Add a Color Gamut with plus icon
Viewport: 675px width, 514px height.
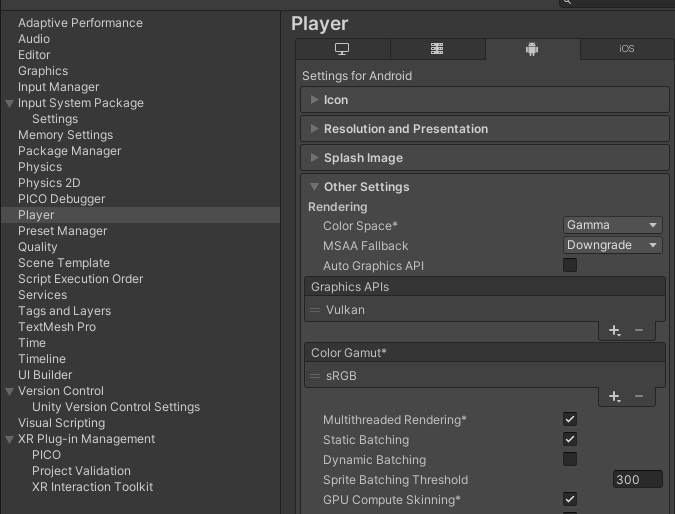614,396
